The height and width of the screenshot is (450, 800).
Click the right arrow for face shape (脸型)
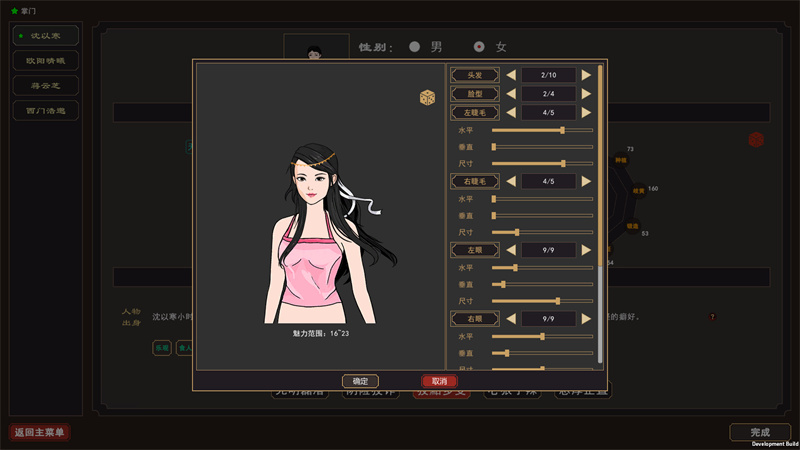point(587,94)
